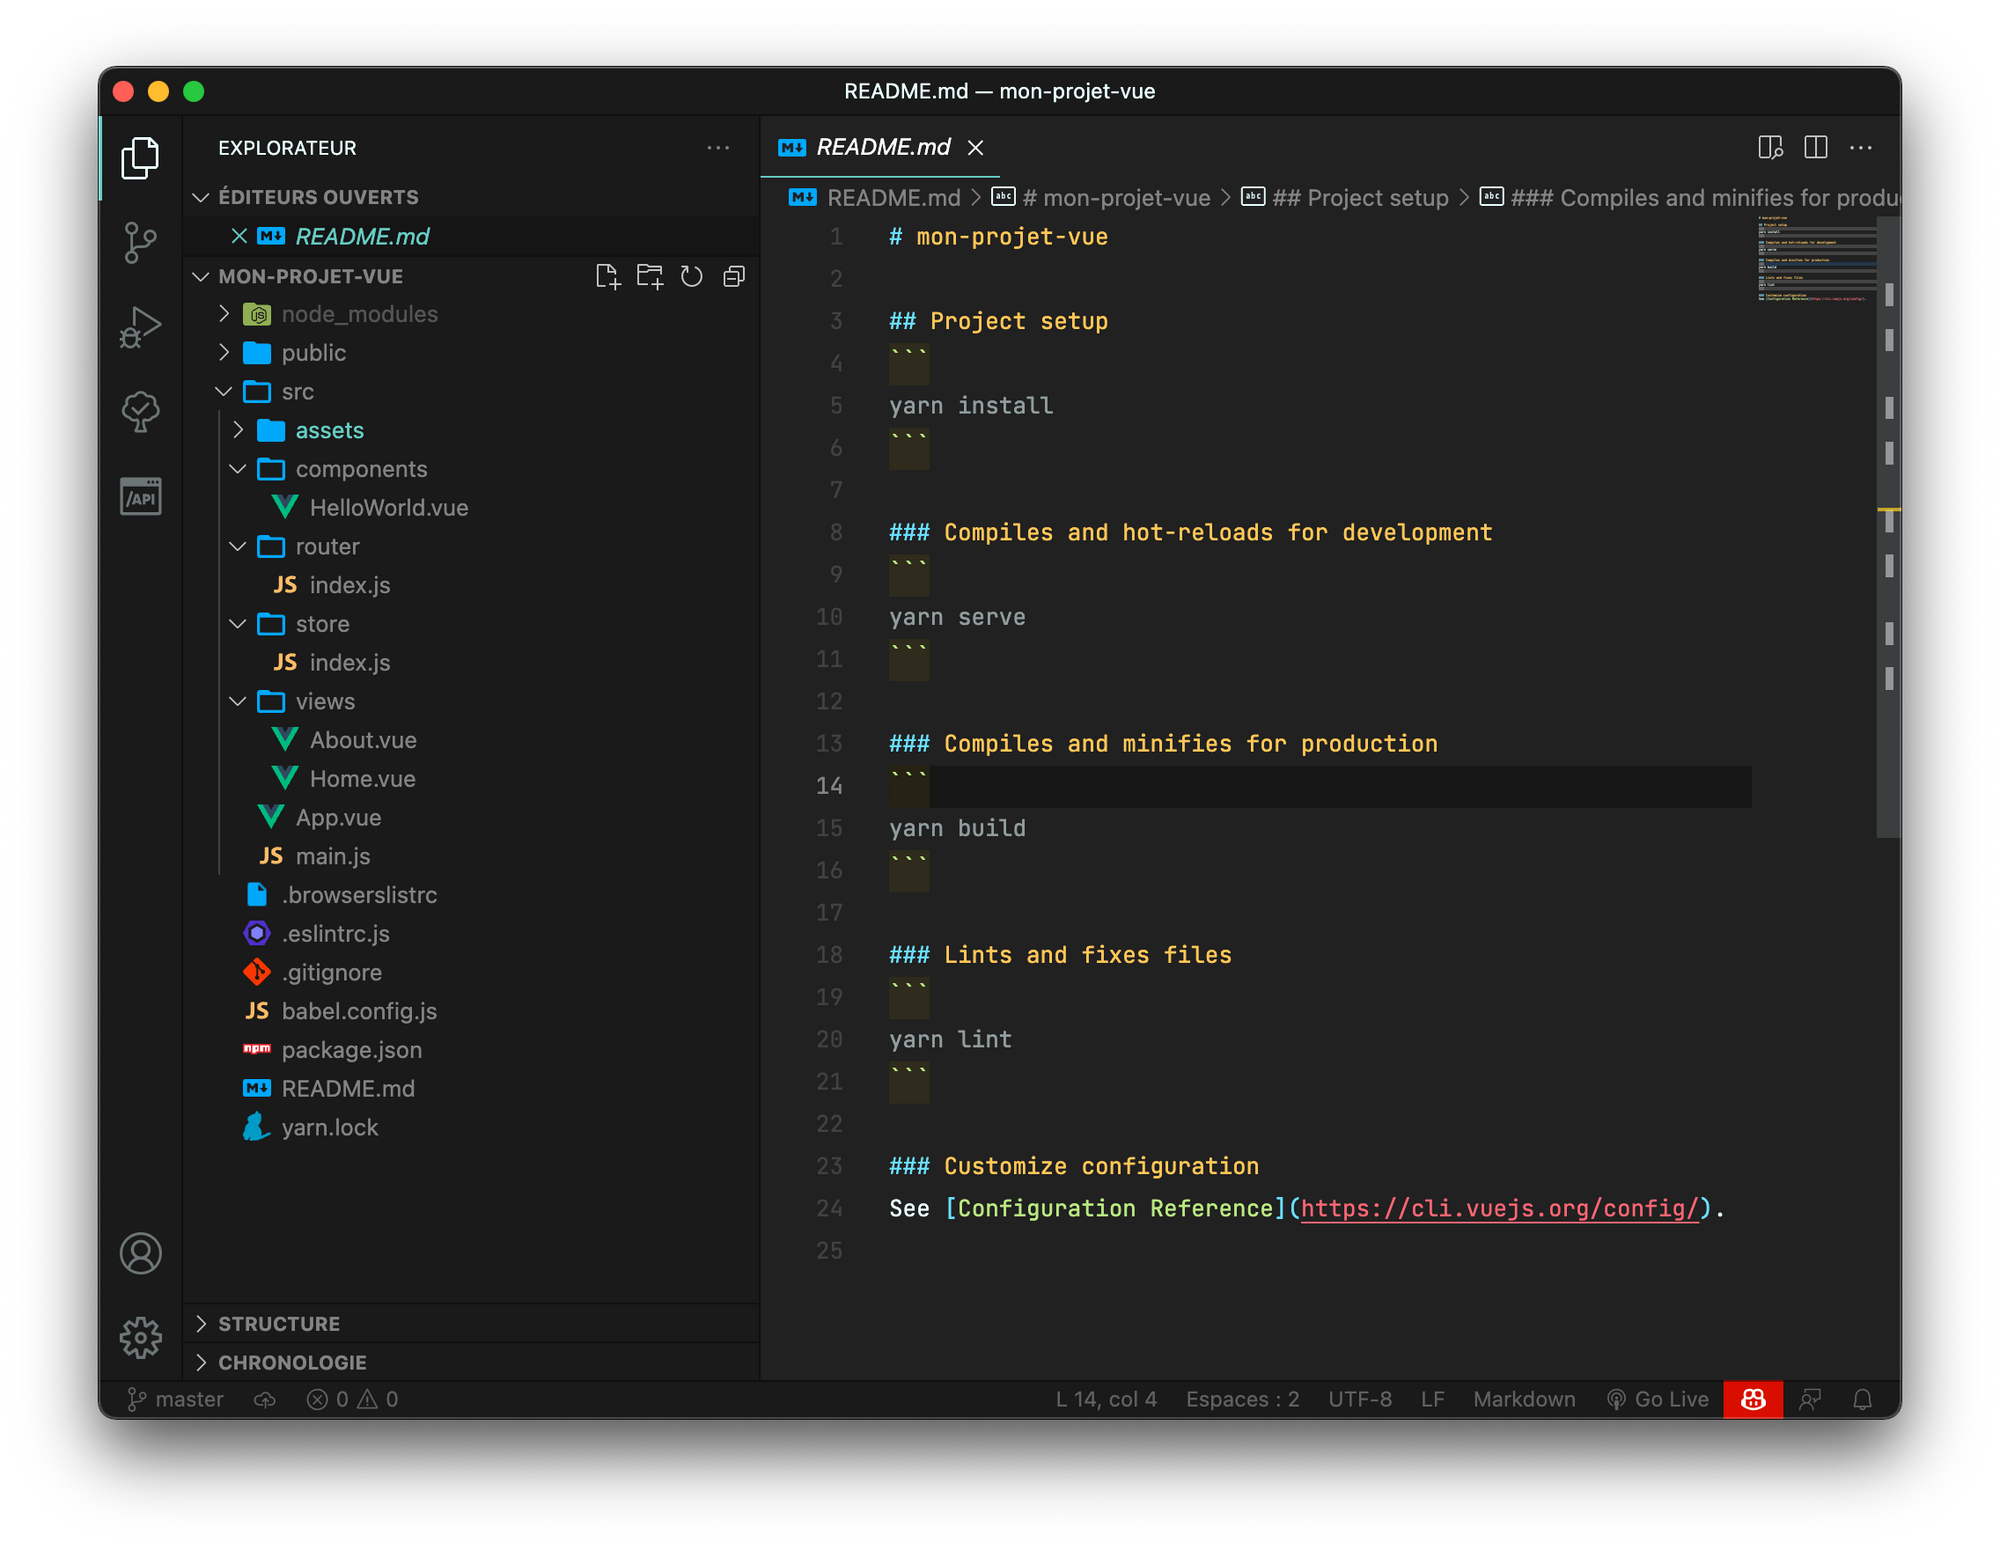This screenshot has height=1549, width=2000.
Task: Click the Source Control icon in sidebar
Action: tap(141, 240)
